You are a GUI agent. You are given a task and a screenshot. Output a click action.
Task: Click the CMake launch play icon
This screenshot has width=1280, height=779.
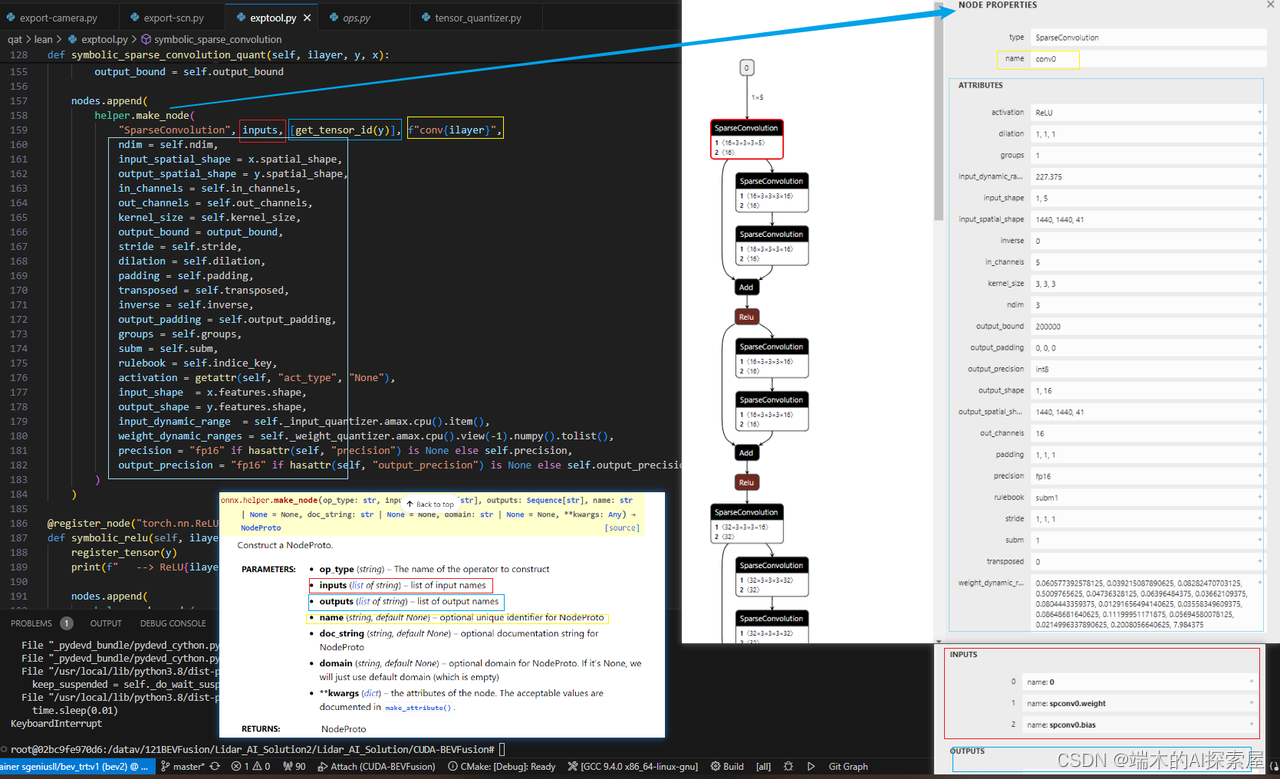tap(811, 767)
